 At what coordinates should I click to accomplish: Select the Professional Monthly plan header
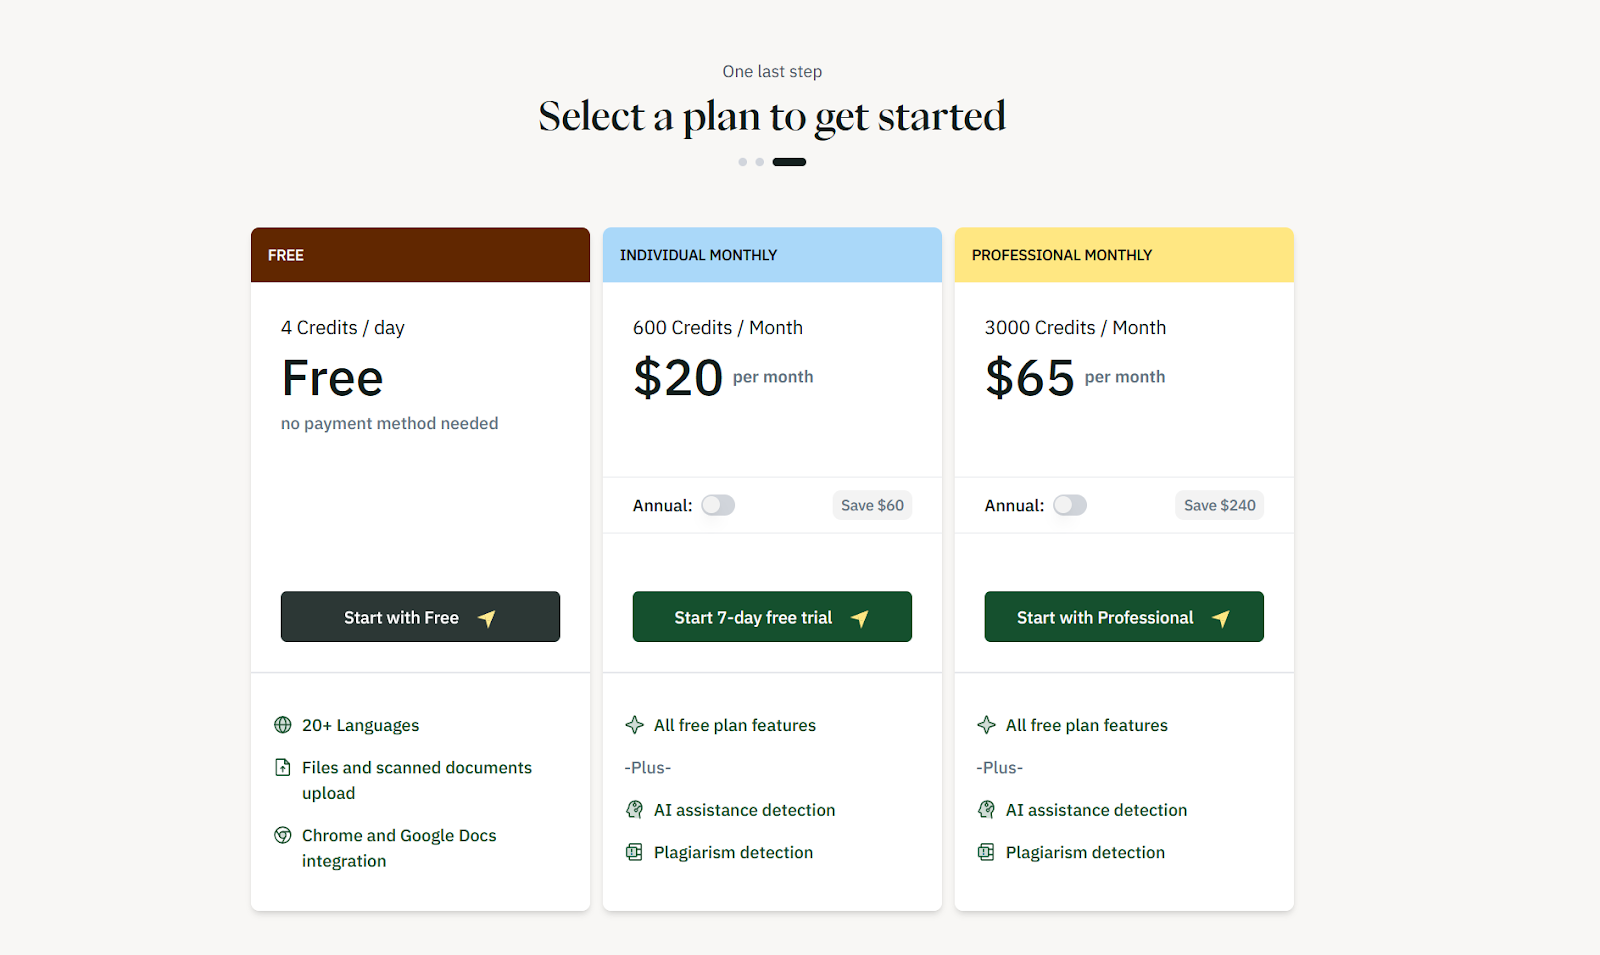coord(1124,255)
